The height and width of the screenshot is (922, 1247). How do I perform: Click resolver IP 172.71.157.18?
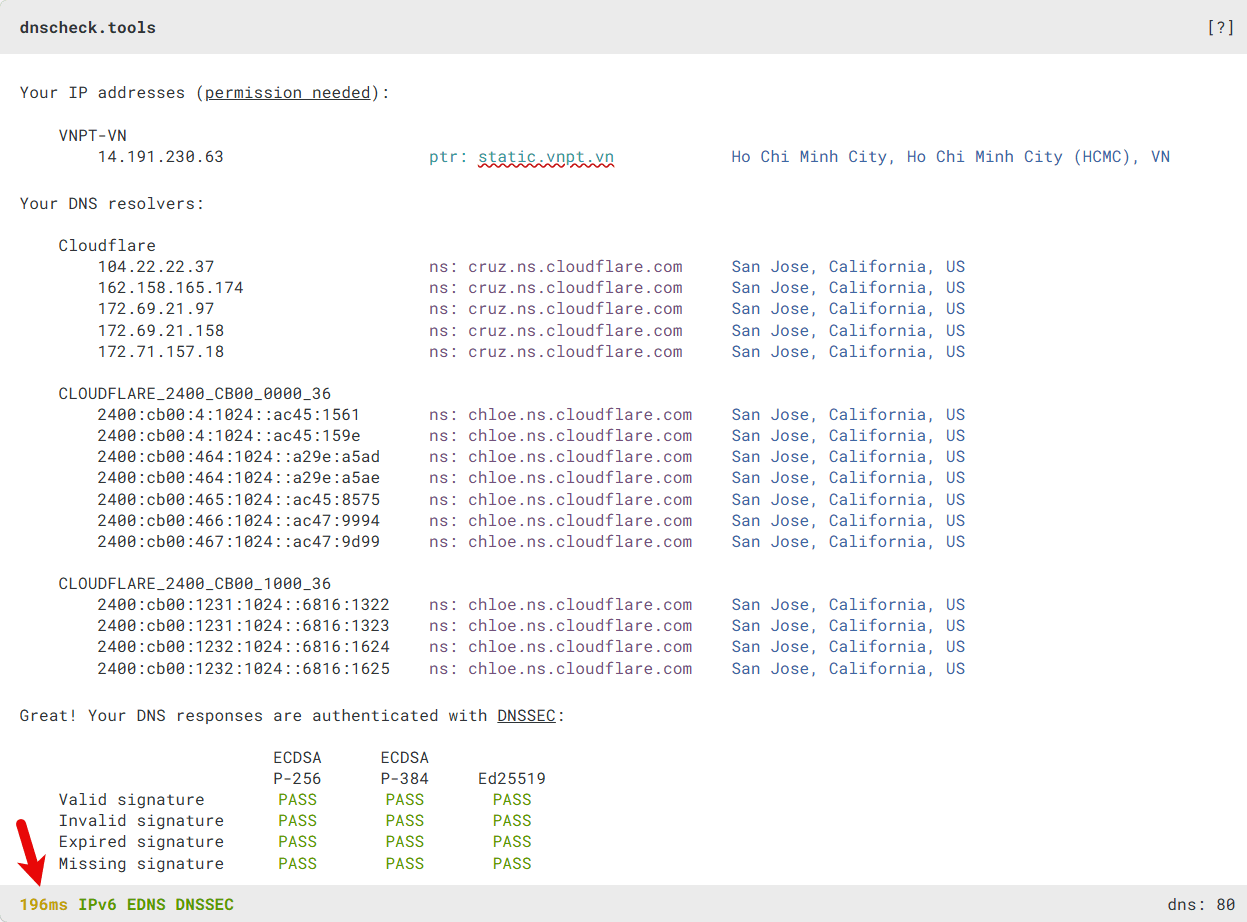click(x=160, y=352)
